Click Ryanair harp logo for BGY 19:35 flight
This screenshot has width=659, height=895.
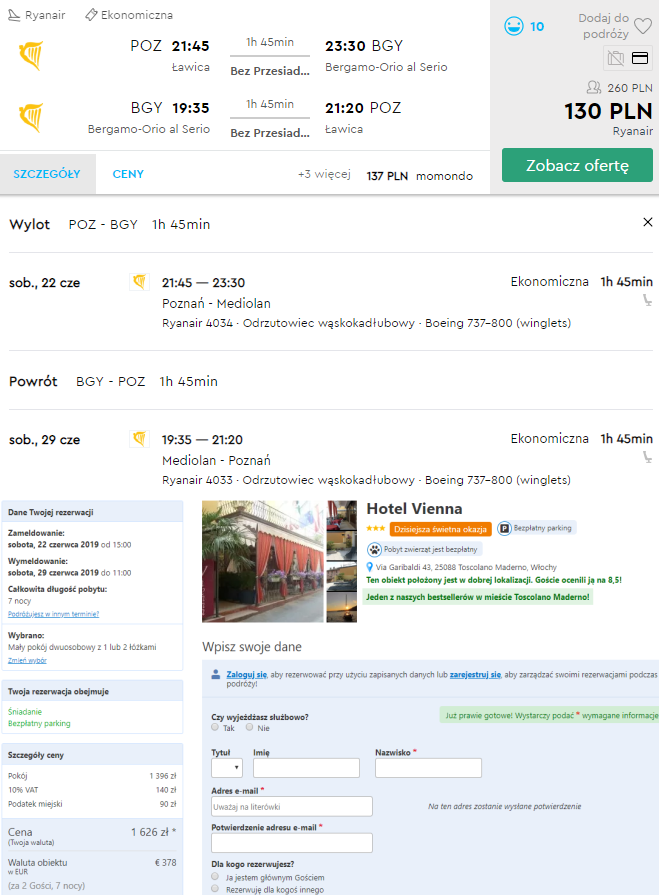tap(31, 118)
